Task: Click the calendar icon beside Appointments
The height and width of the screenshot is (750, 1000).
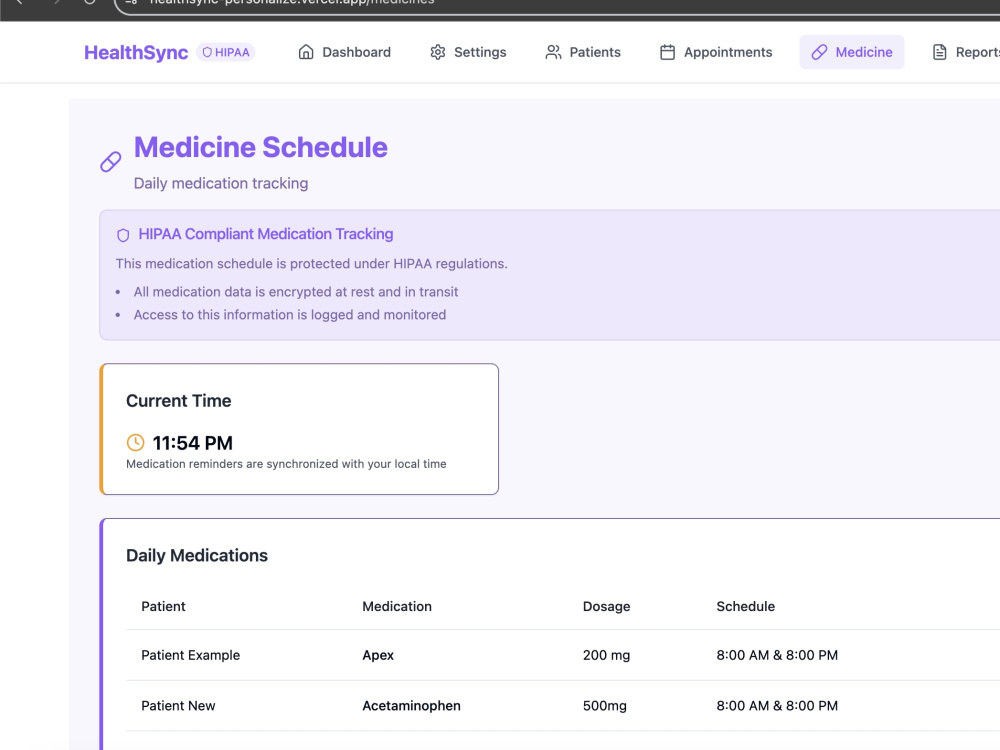Action: pos(667,52)
